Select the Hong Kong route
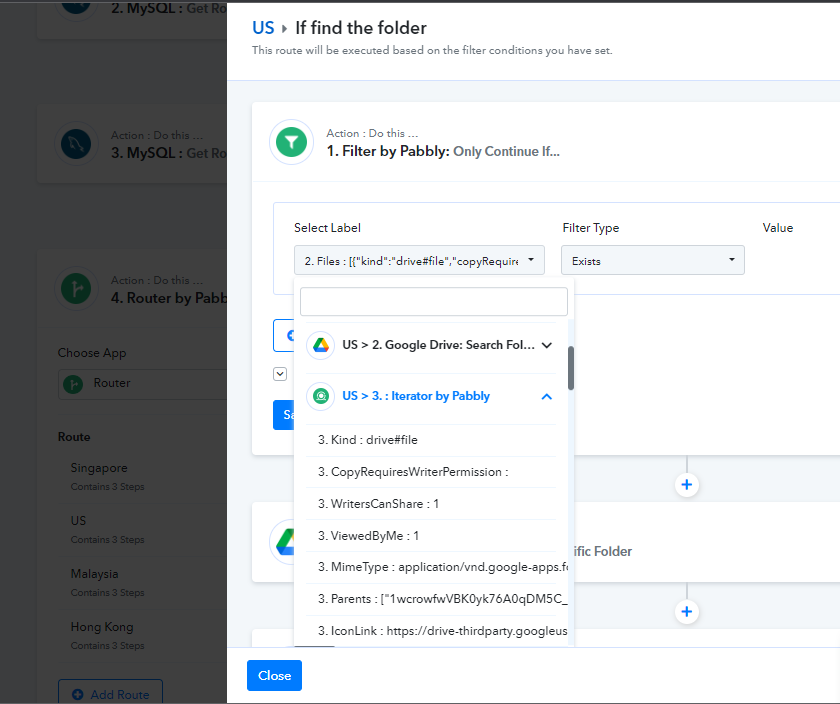Screen dimensions: 840x704 [107, 635]
